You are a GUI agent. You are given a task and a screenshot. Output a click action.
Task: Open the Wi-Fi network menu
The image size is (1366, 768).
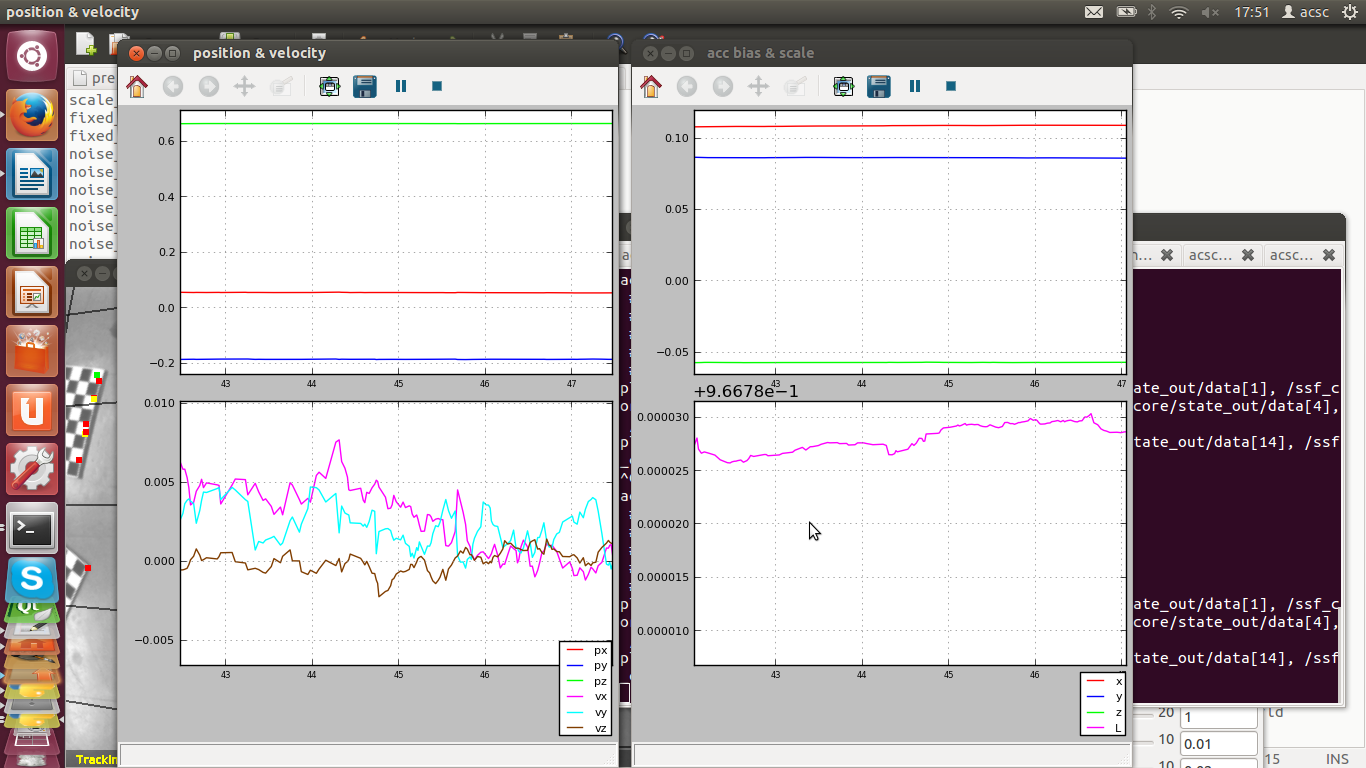(1179, 12)
